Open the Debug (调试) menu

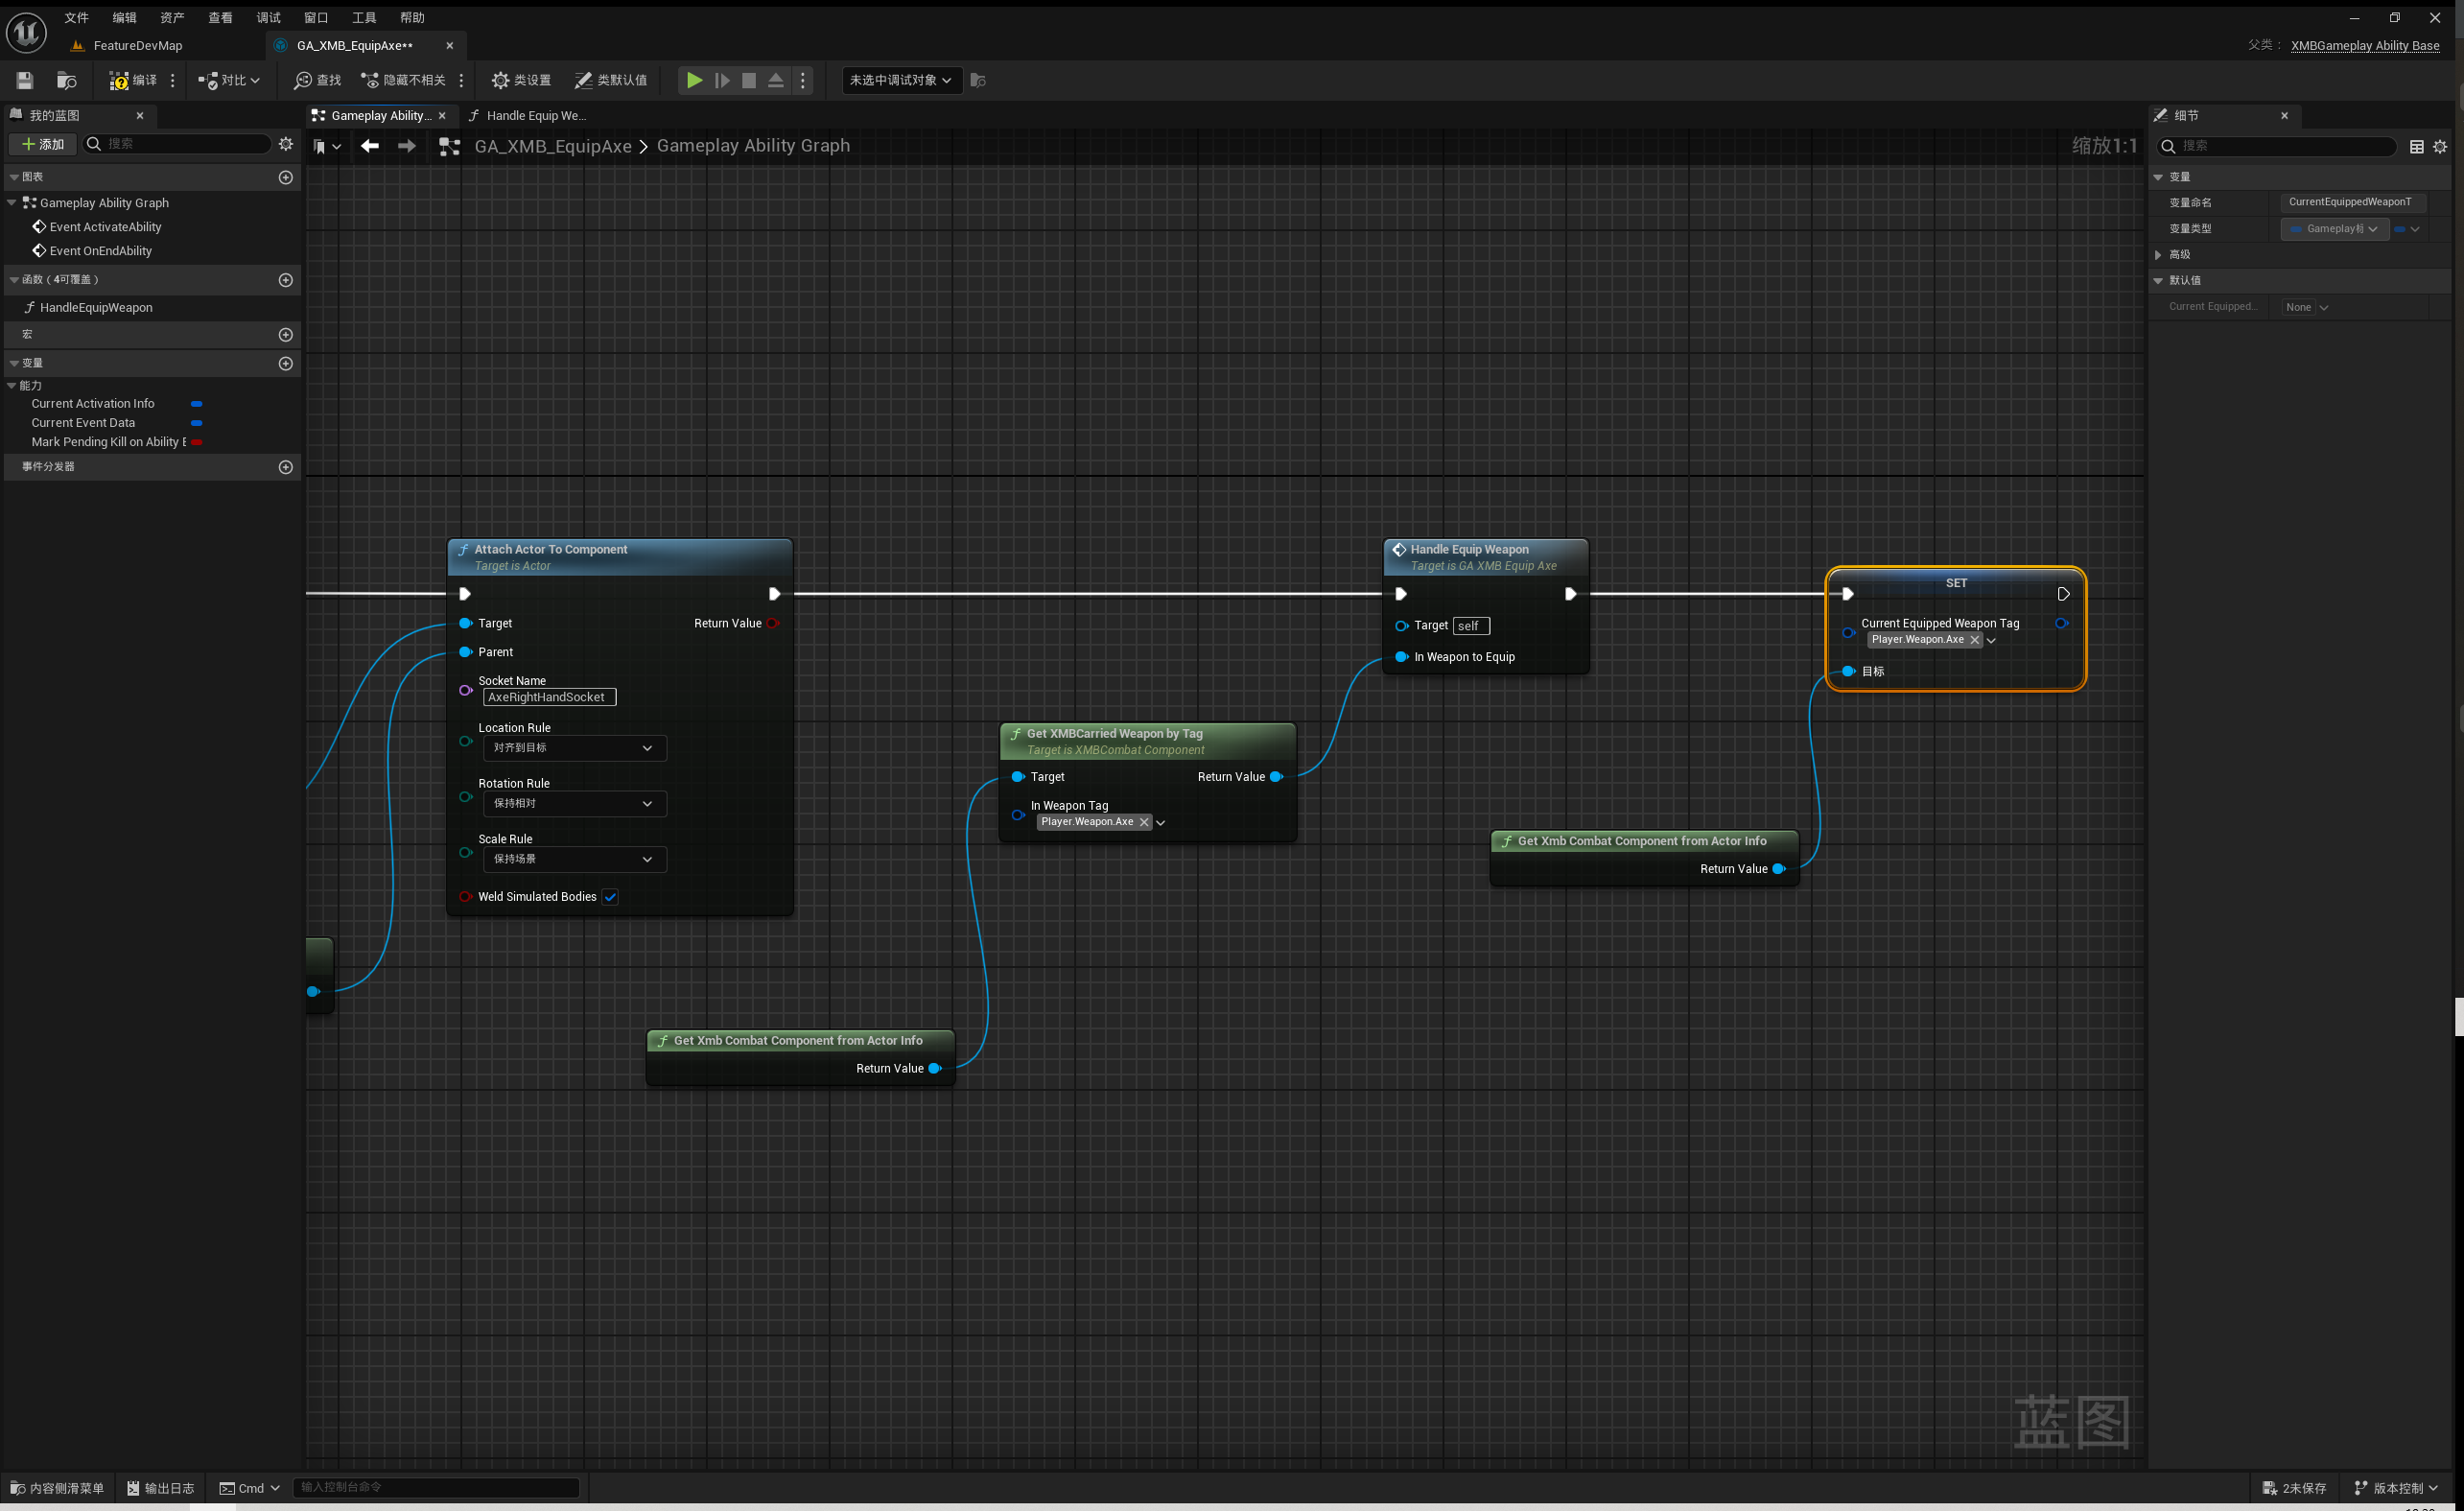[x=268, y=18]
